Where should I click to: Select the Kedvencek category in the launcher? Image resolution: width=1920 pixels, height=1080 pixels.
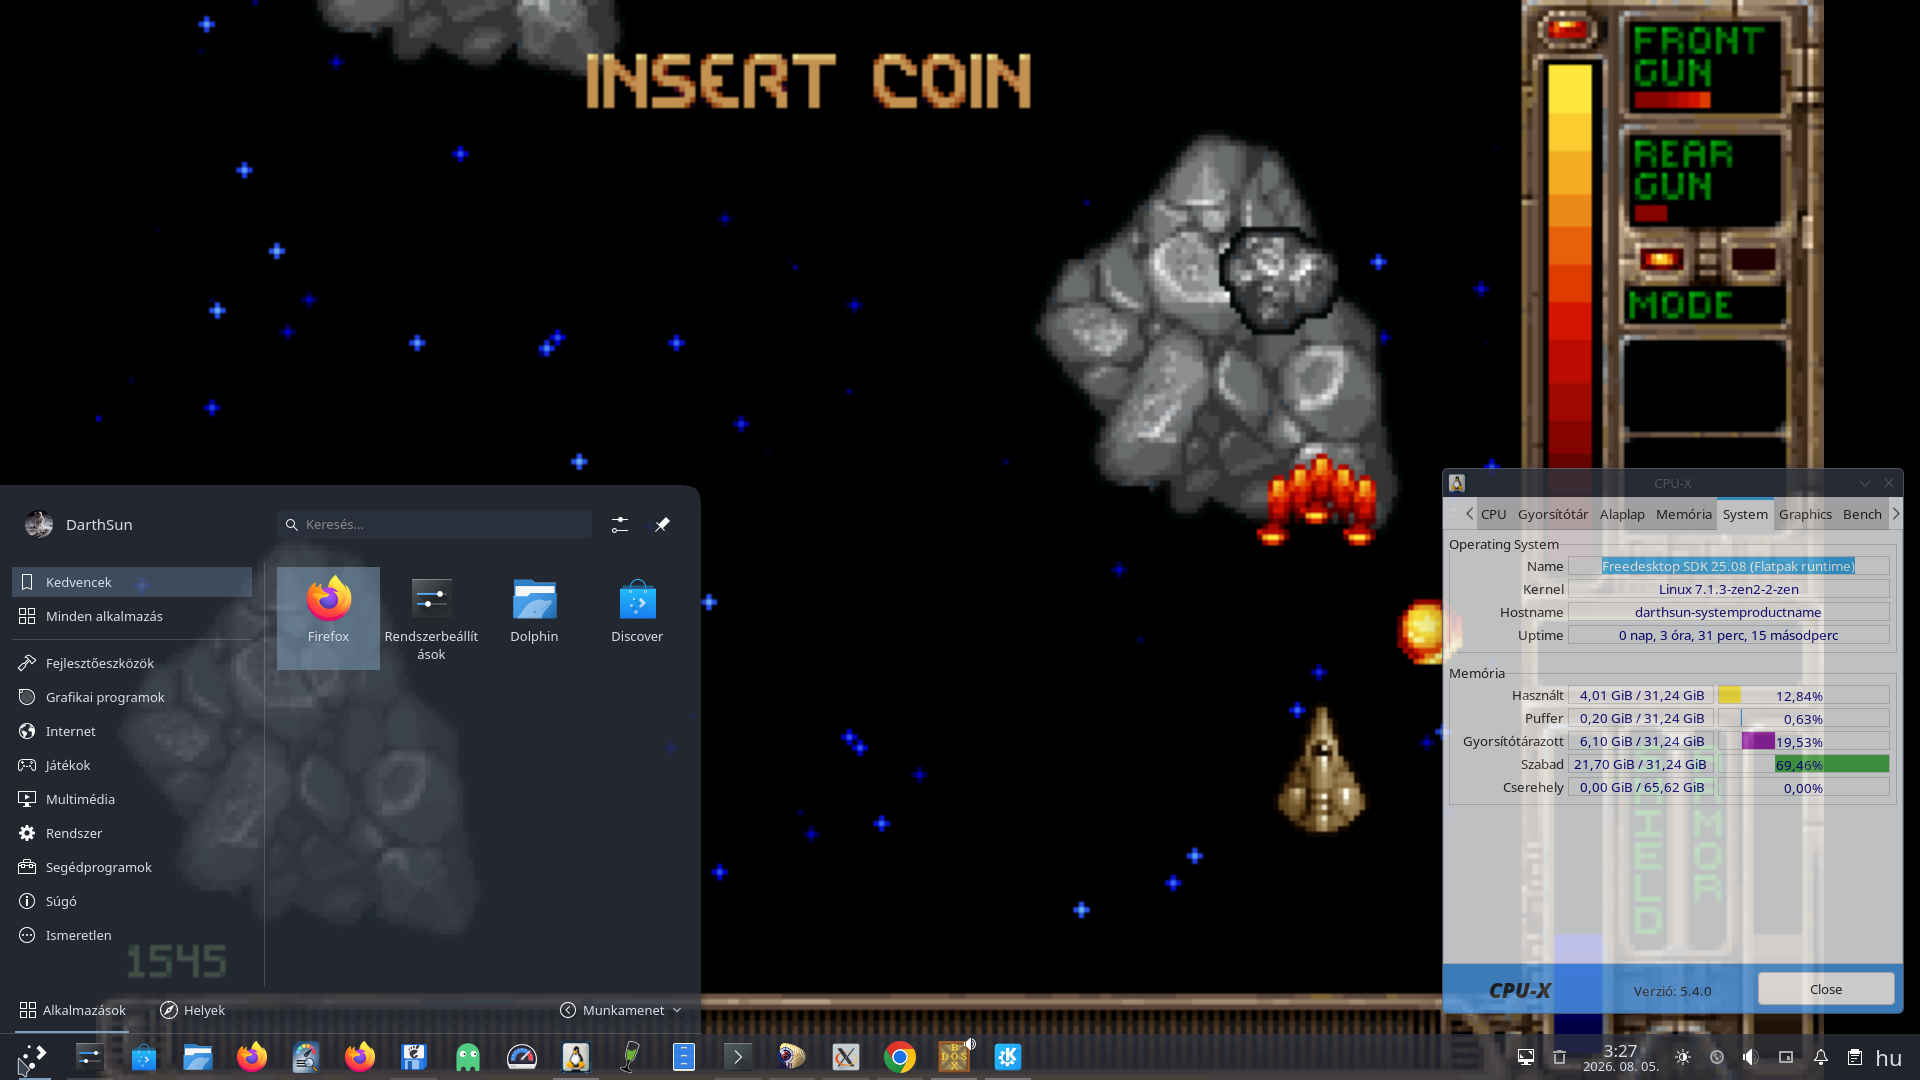coord(132,582)
